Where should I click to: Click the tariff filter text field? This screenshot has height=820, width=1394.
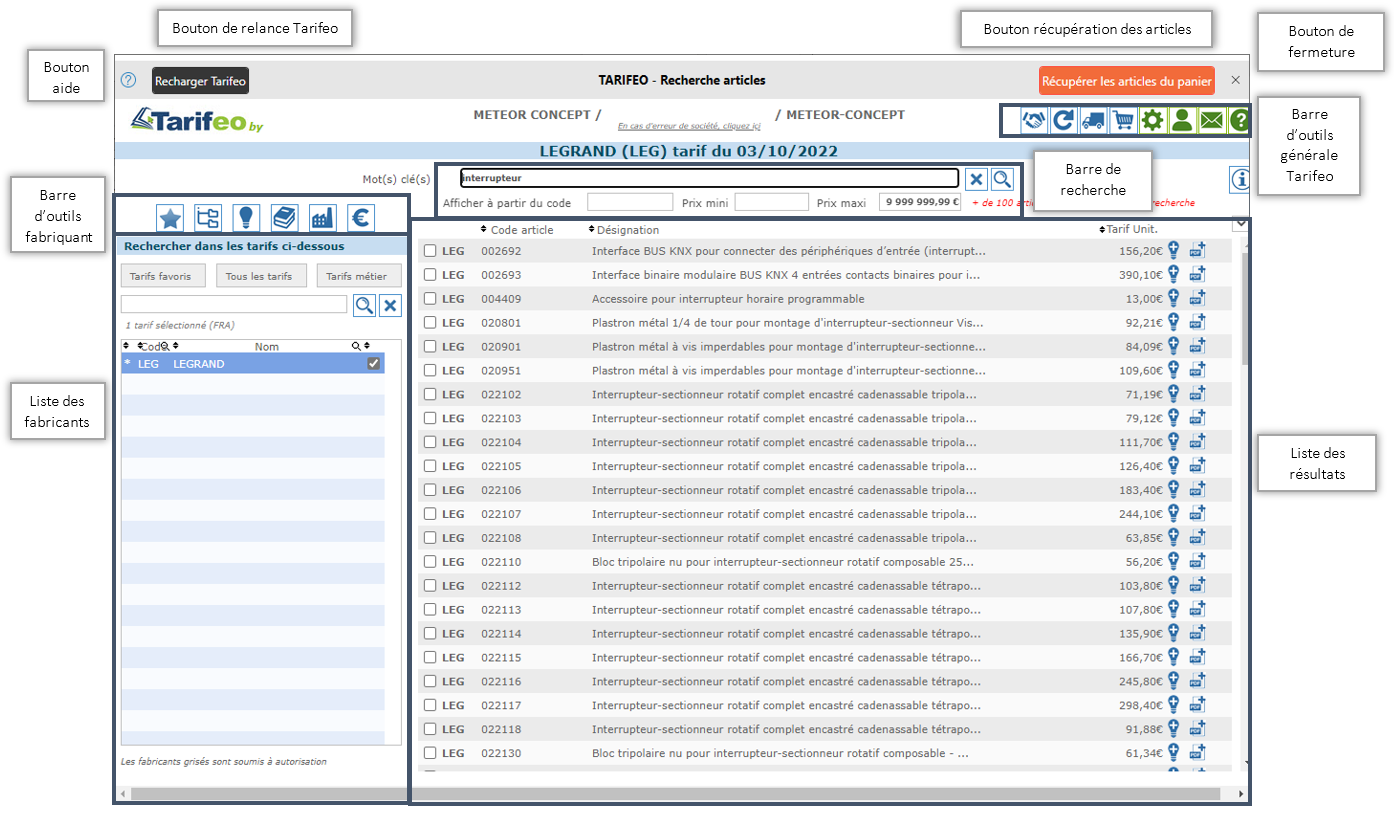234,304
